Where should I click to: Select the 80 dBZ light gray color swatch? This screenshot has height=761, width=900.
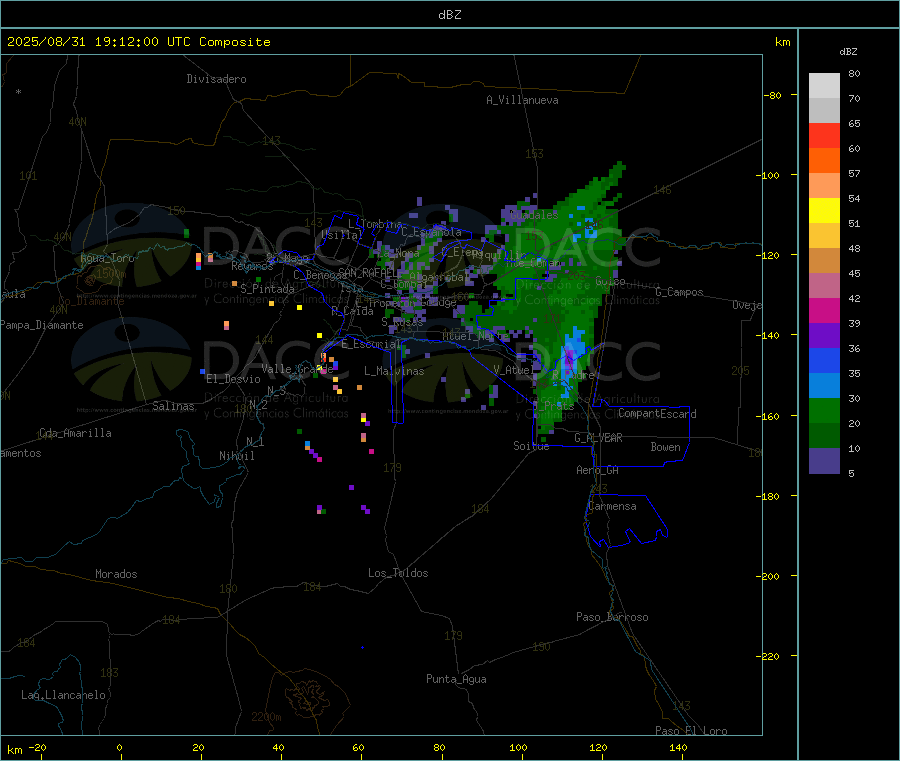824,86
